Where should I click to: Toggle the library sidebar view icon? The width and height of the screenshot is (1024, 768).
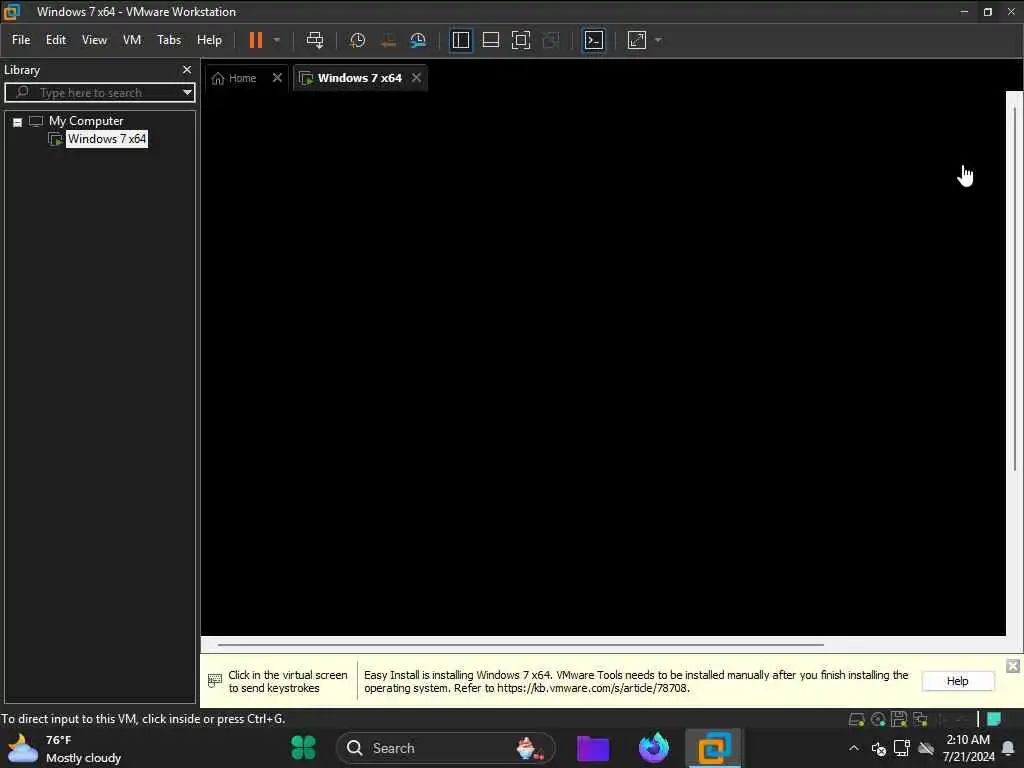tap(460, 40)
